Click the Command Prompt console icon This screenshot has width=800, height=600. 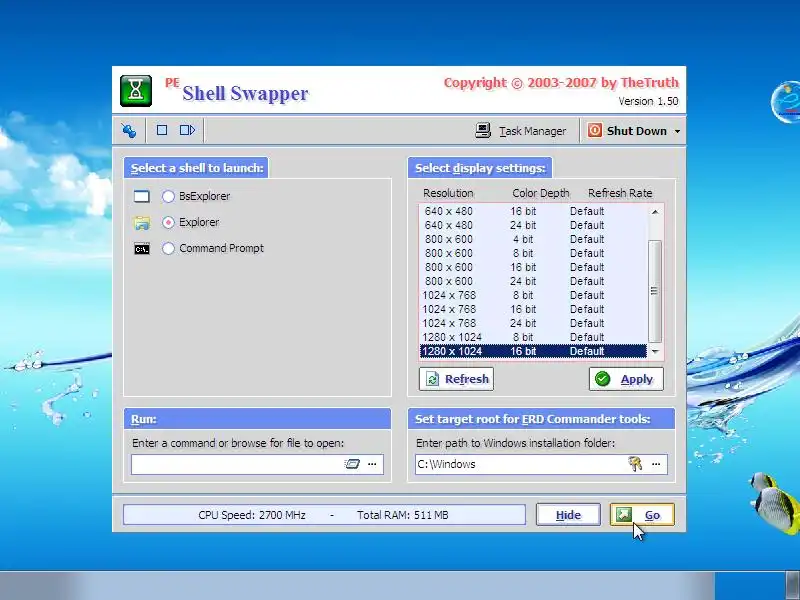pyautogui.click(x=142, y=249)
